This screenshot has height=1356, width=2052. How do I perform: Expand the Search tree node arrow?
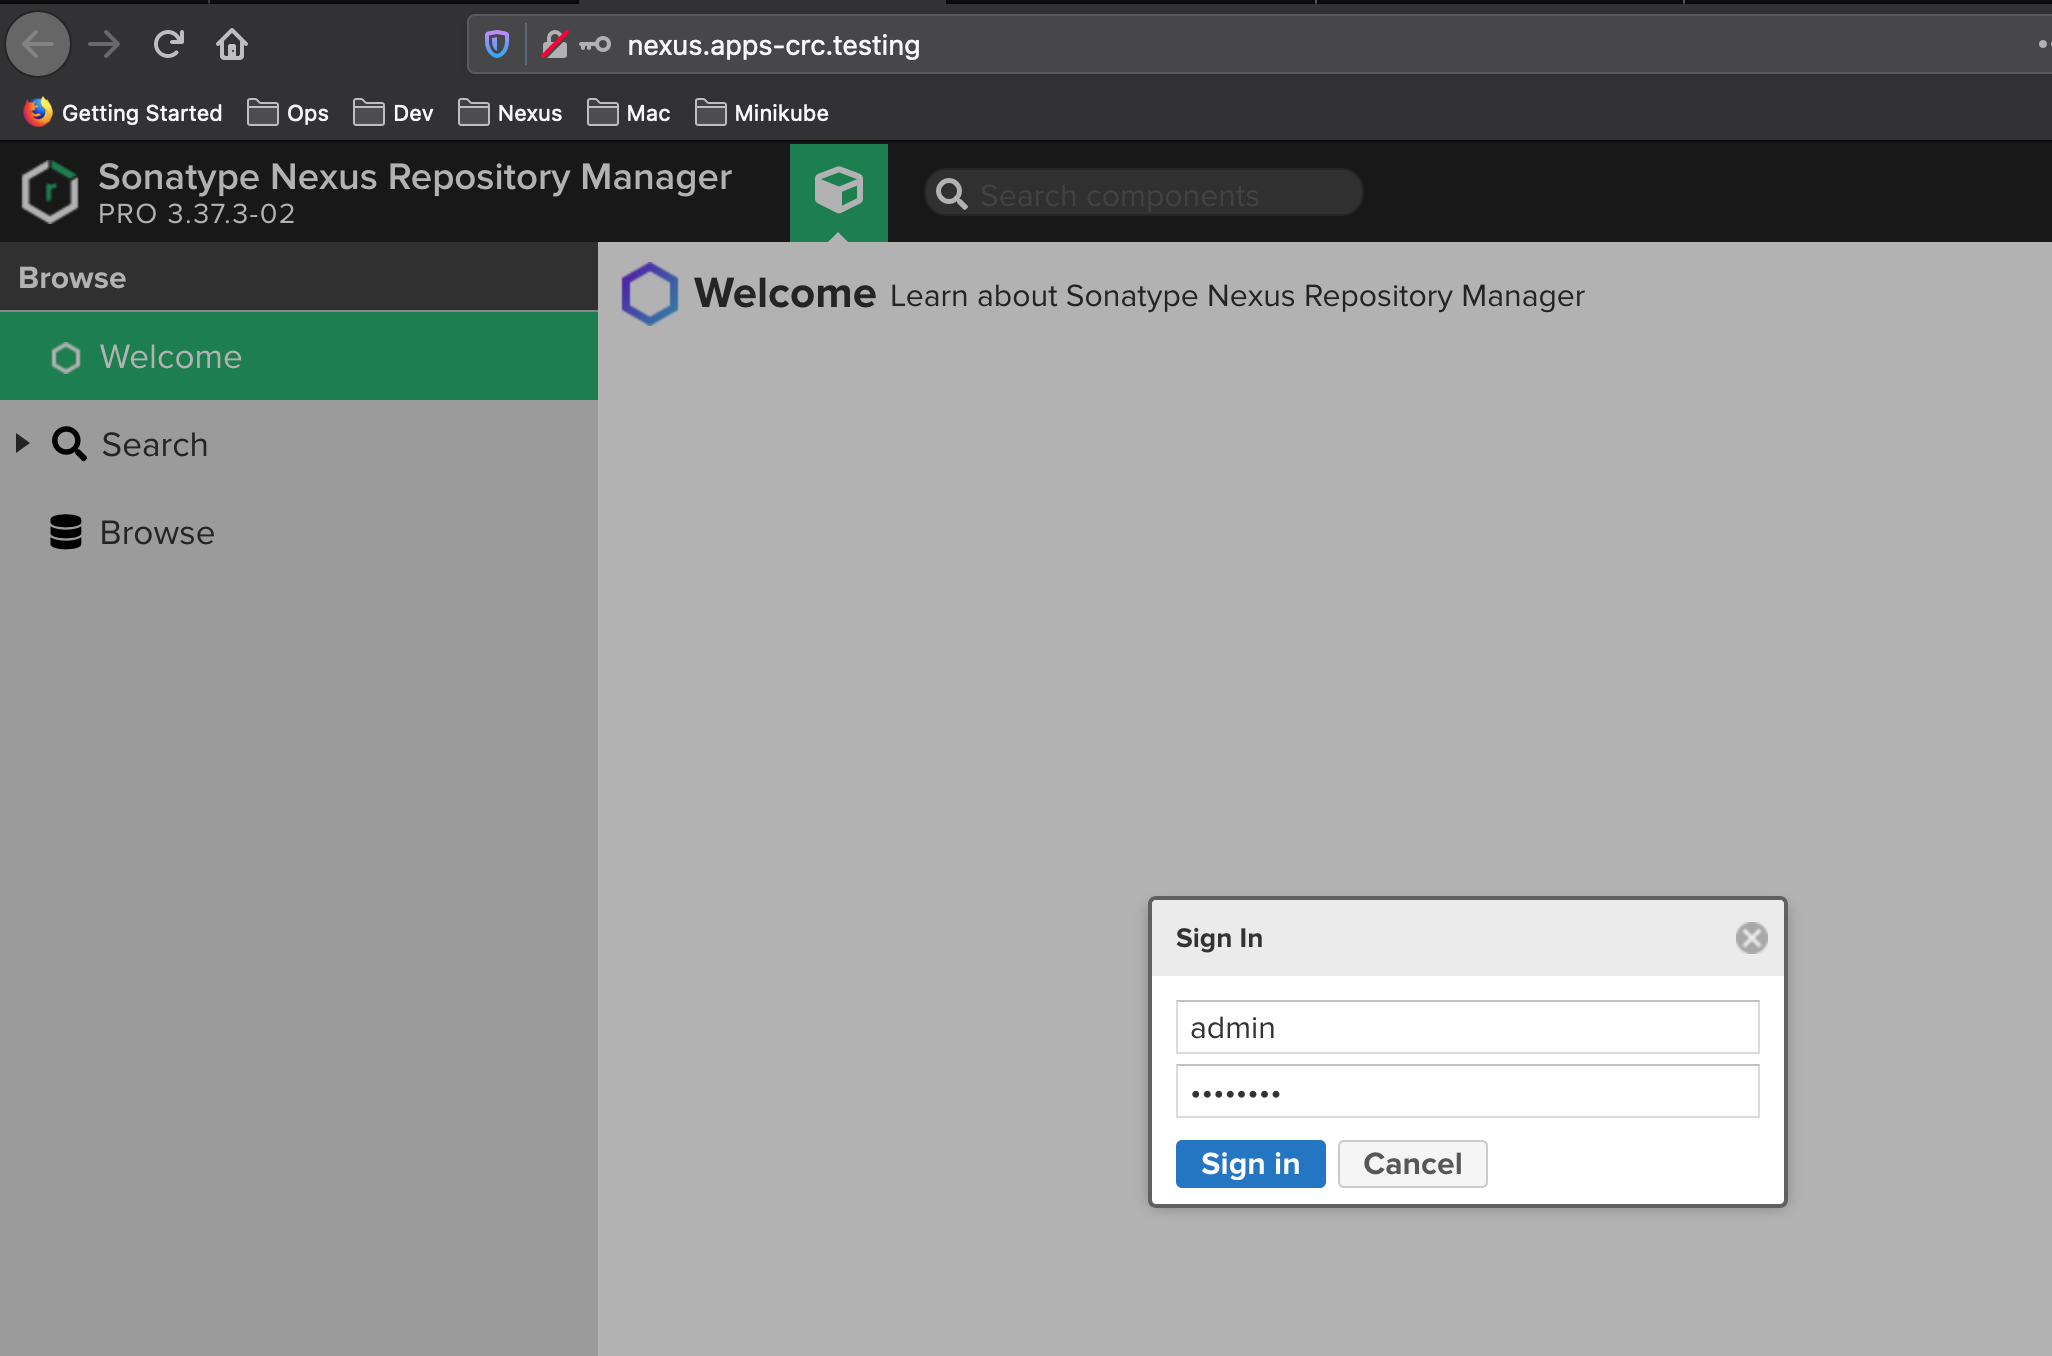(23, 443)
